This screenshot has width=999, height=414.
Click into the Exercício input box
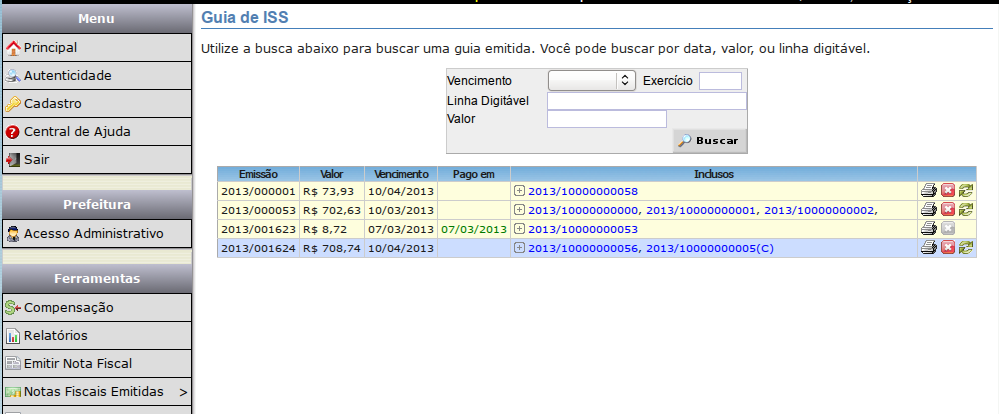[720, 80]
